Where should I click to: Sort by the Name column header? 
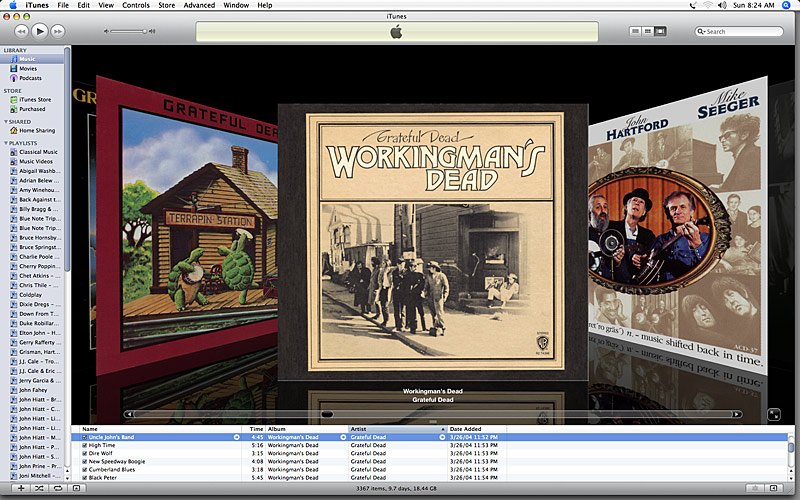161,429
